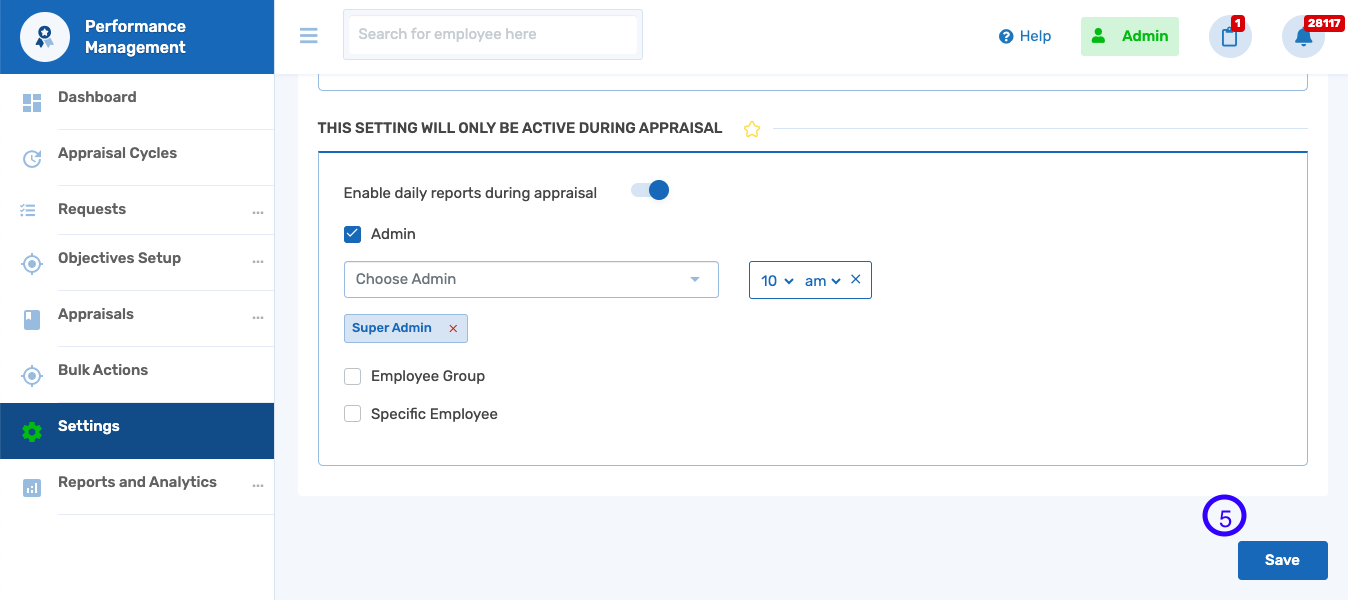This screenshot has width=1348, height=600.
Task: Click the clipboard icon with badge 1
Action: point(1229,37)
